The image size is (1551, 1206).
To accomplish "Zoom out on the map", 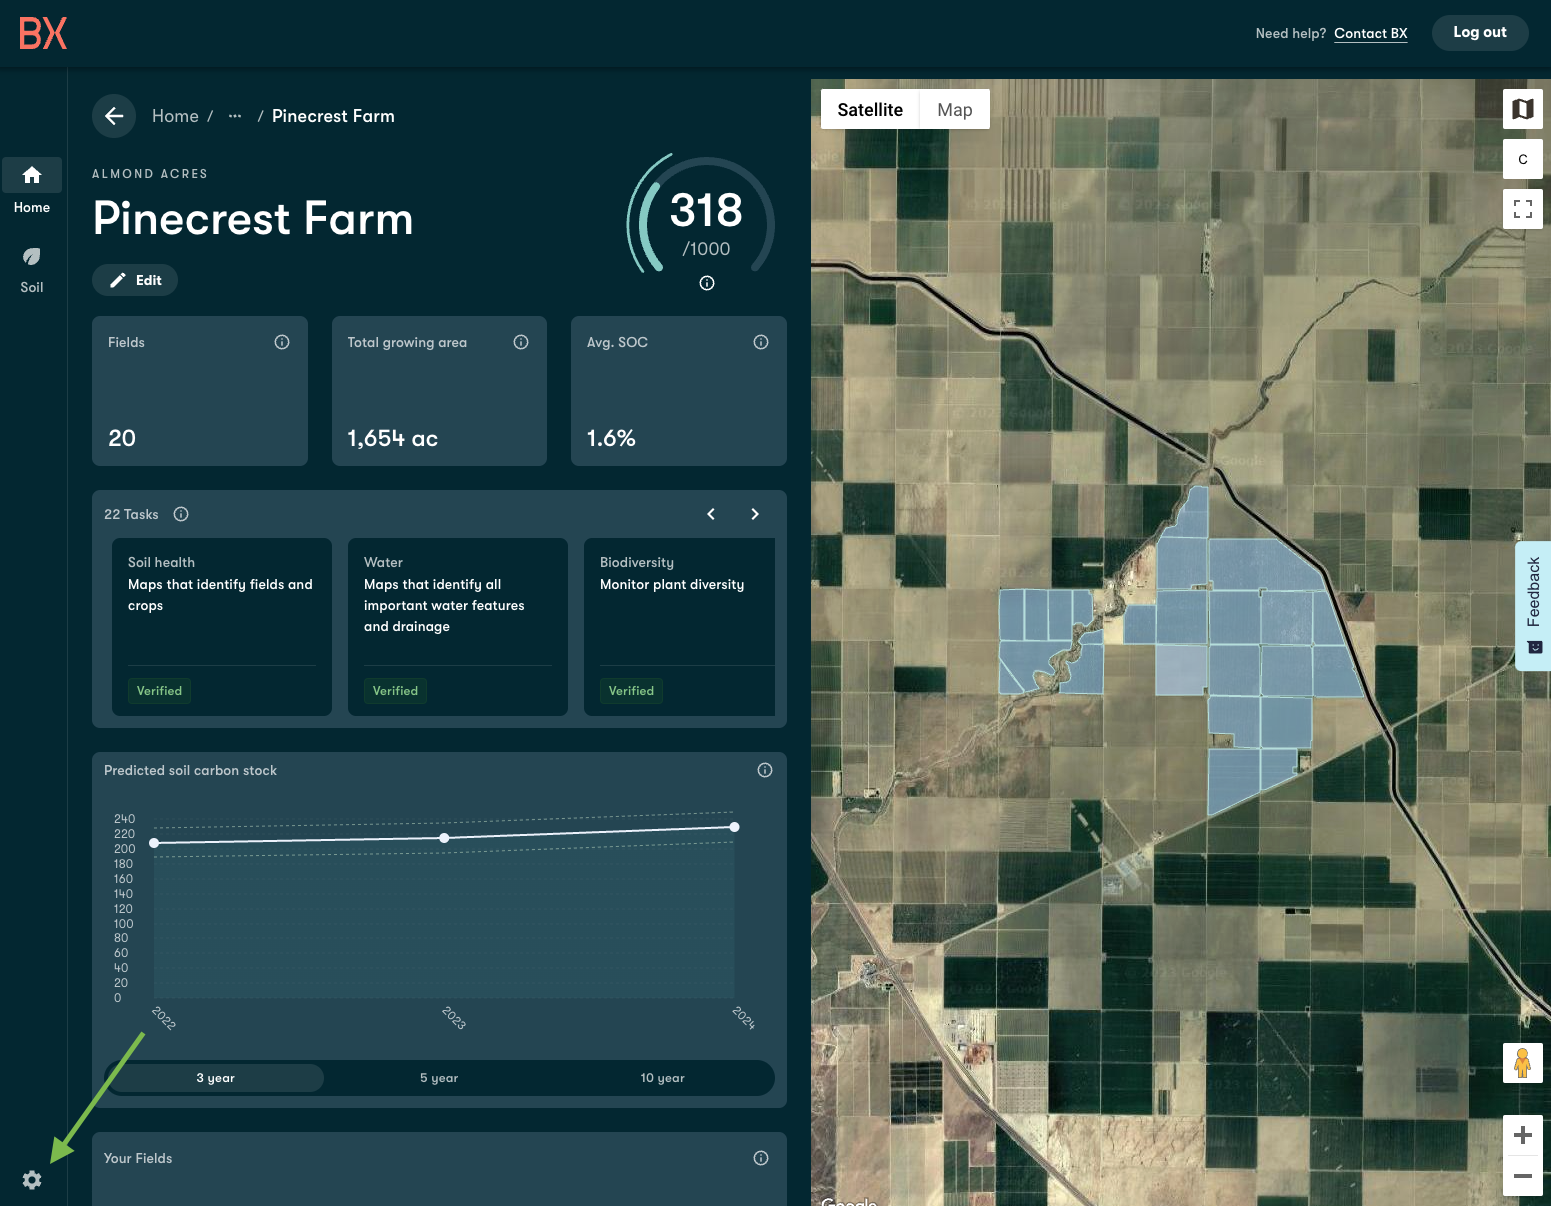I will coord(1522,1176).
